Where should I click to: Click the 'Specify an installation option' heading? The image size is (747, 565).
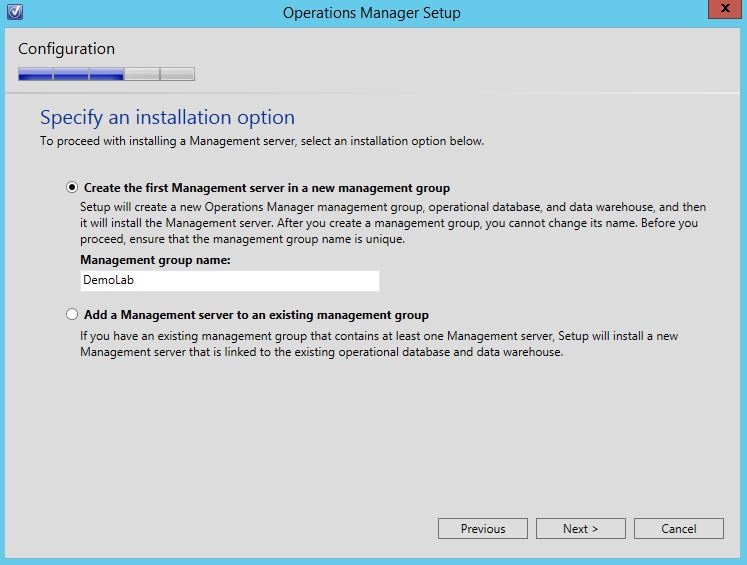pos(167,118)
